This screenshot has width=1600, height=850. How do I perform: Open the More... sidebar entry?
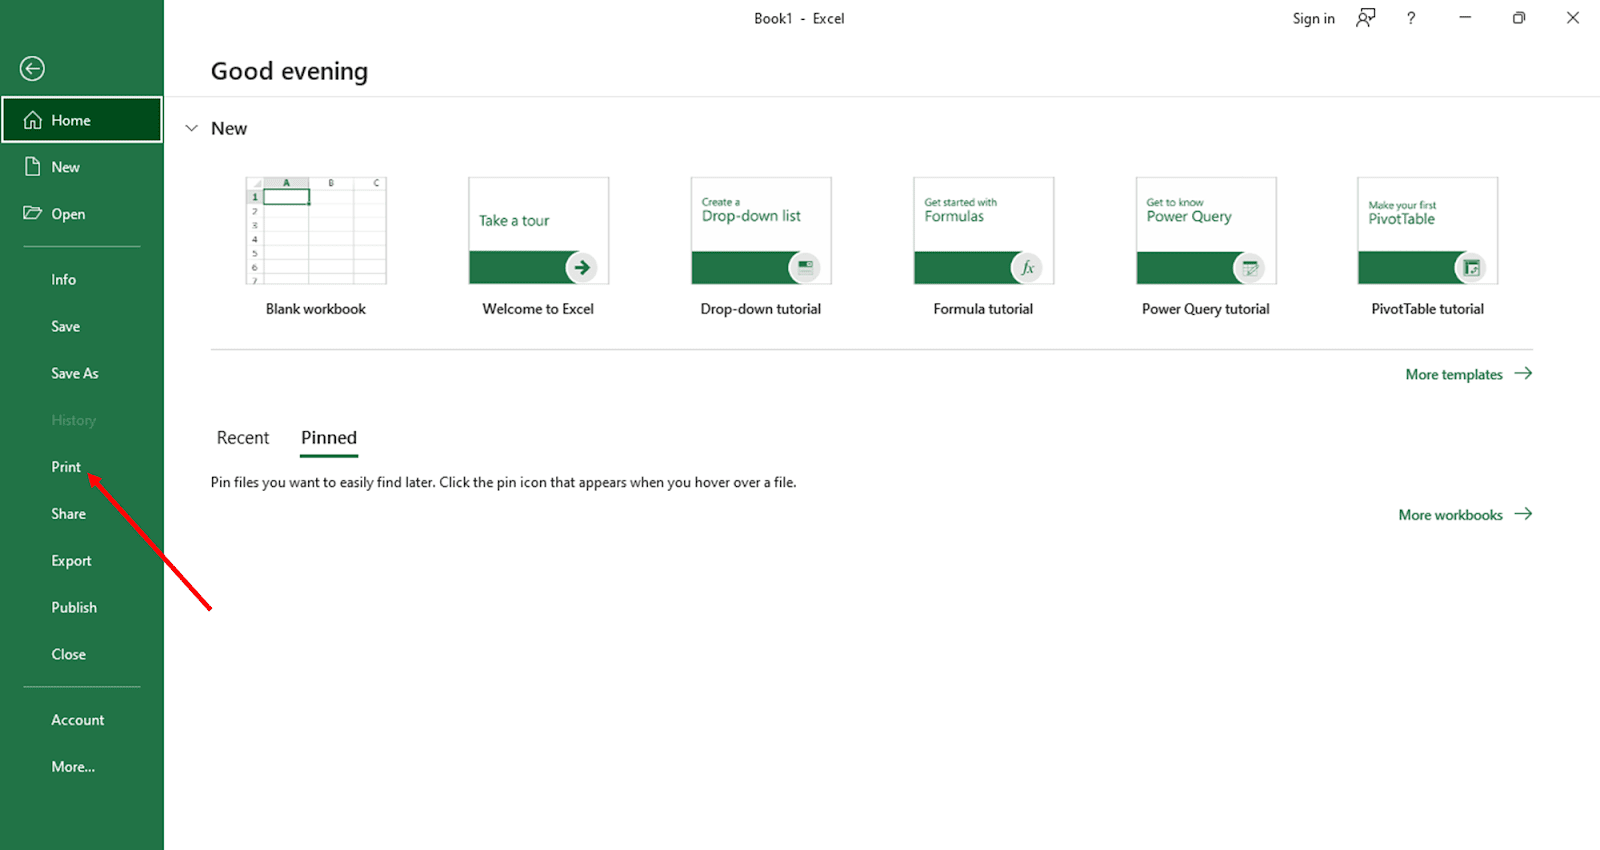[73, 767]
